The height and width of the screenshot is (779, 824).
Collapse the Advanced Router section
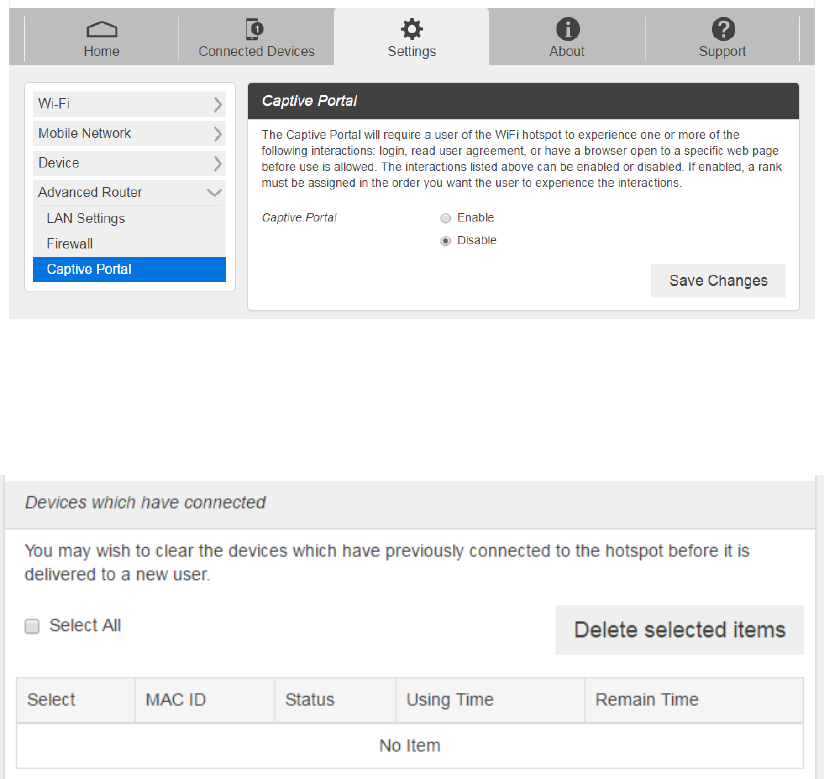coord(214,193)
